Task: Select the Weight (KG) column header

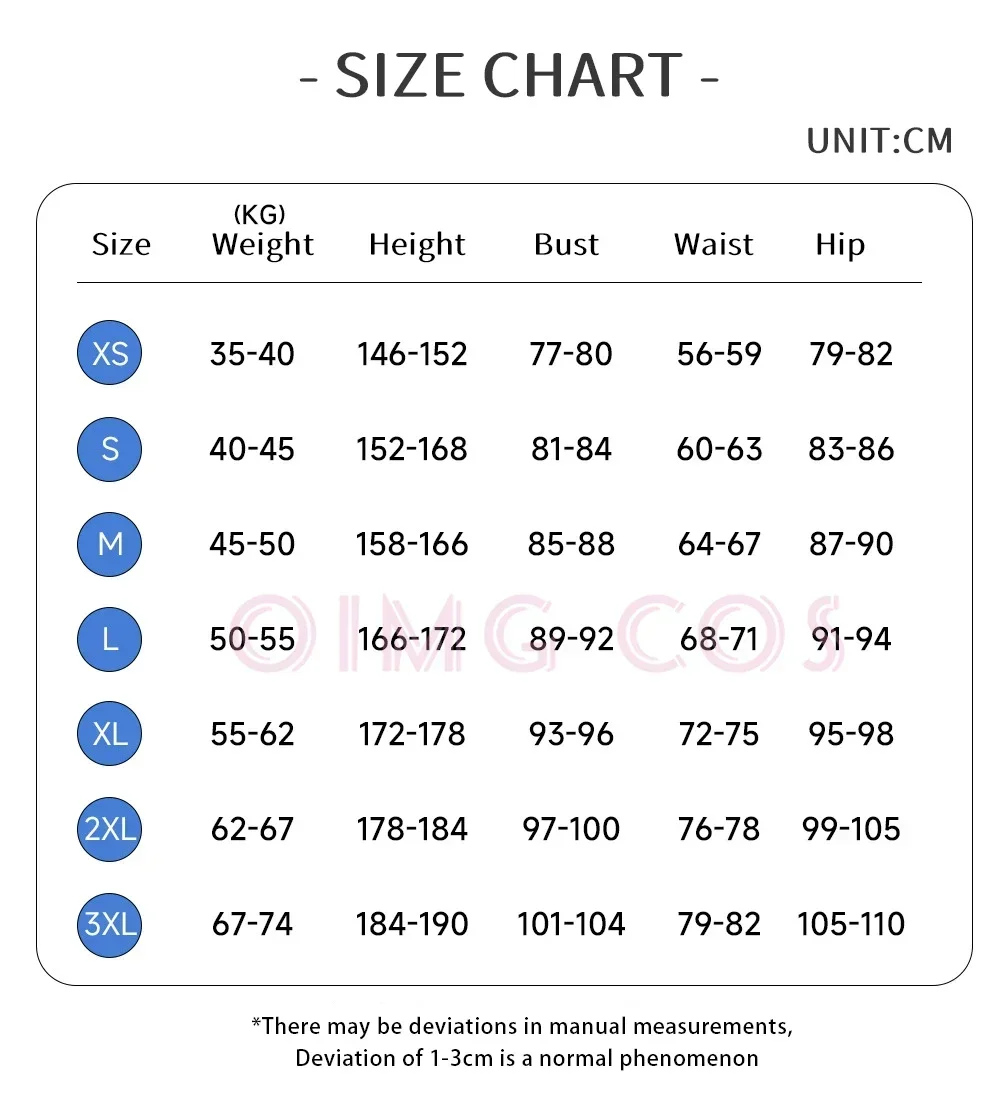Action: (262, 233)
